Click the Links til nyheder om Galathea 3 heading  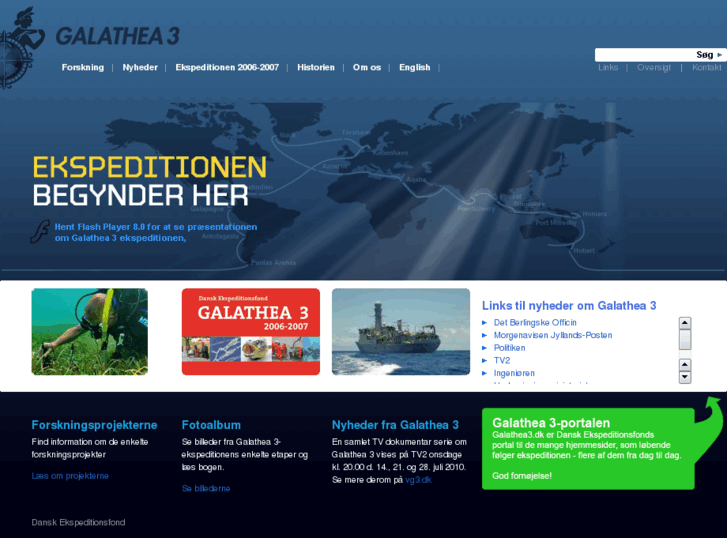click(x=569, y=306)
